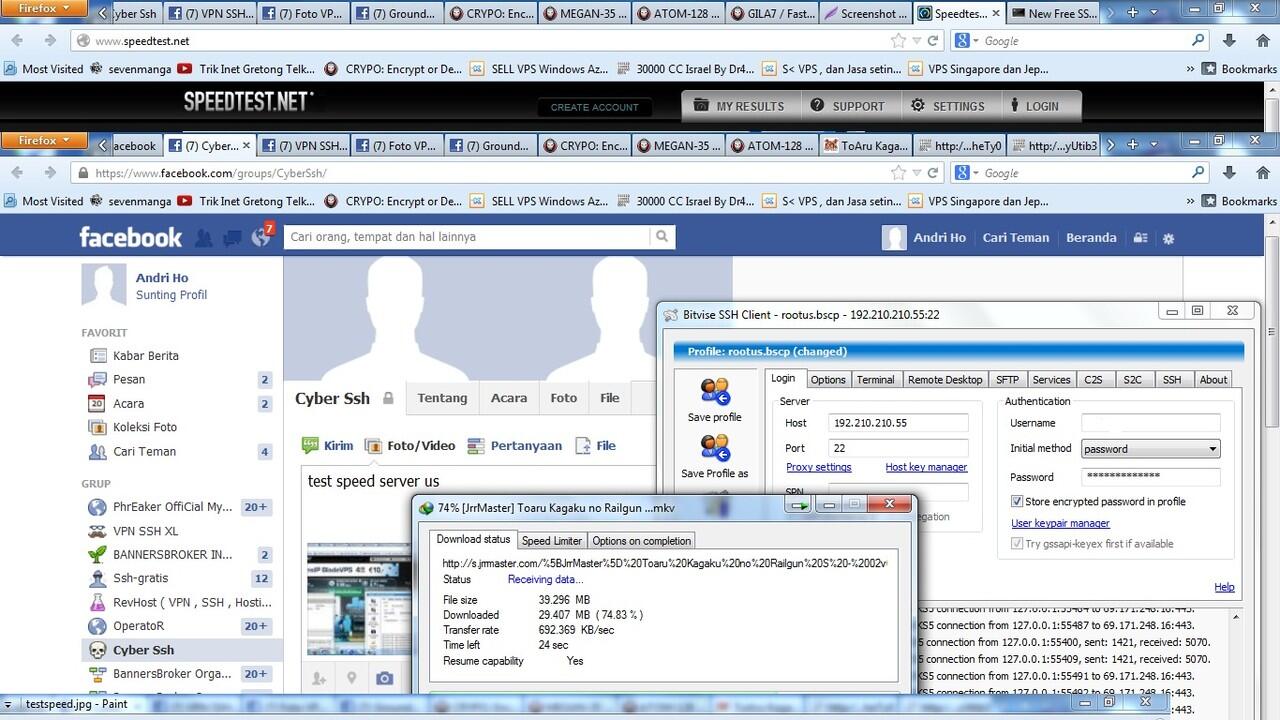Open upper Firefox orange menu button
1280x720 pixels.
[x=44, y=9]
